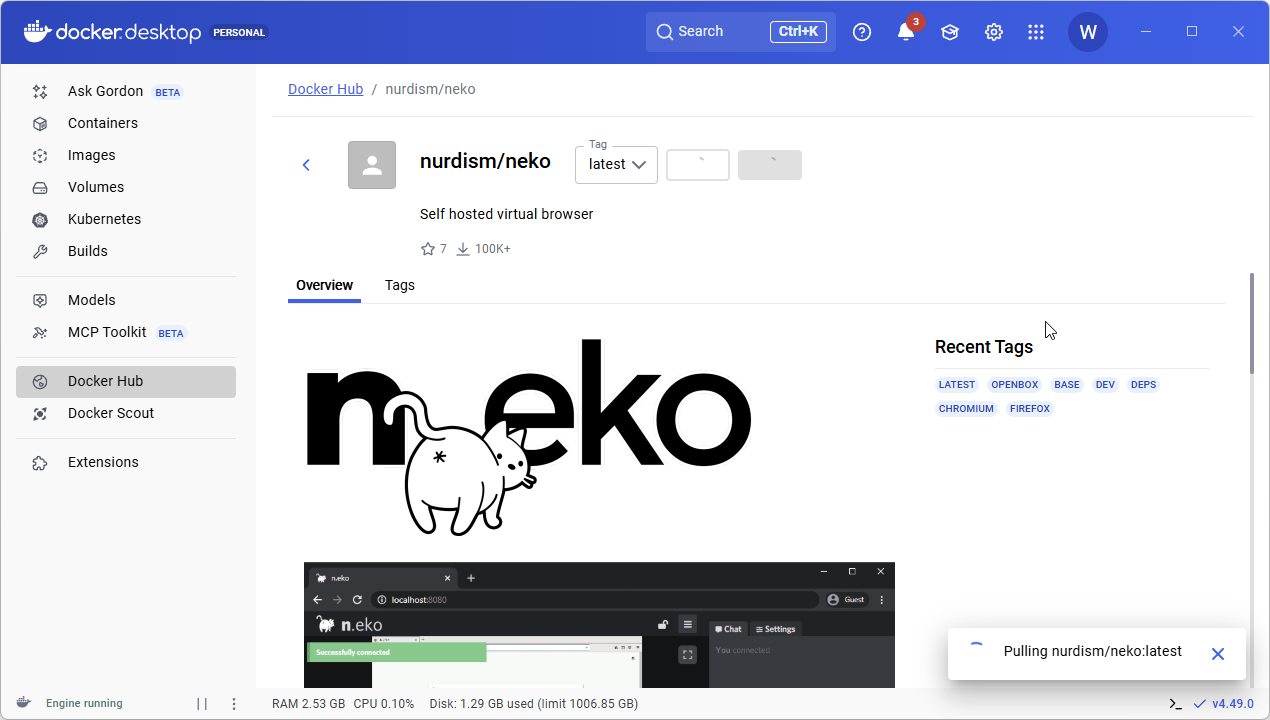Switch to the Tags tab

coord(399,285)
